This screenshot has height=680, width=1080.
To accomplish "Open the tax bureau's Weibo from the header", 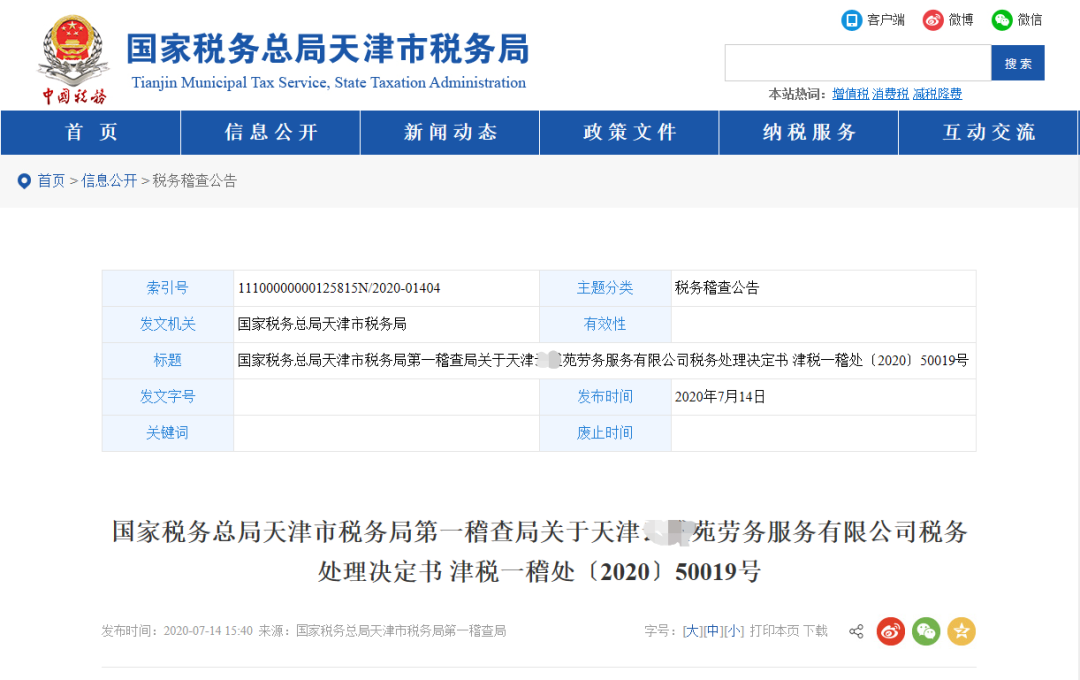I will pyautogui.click(x=934, y=19).
